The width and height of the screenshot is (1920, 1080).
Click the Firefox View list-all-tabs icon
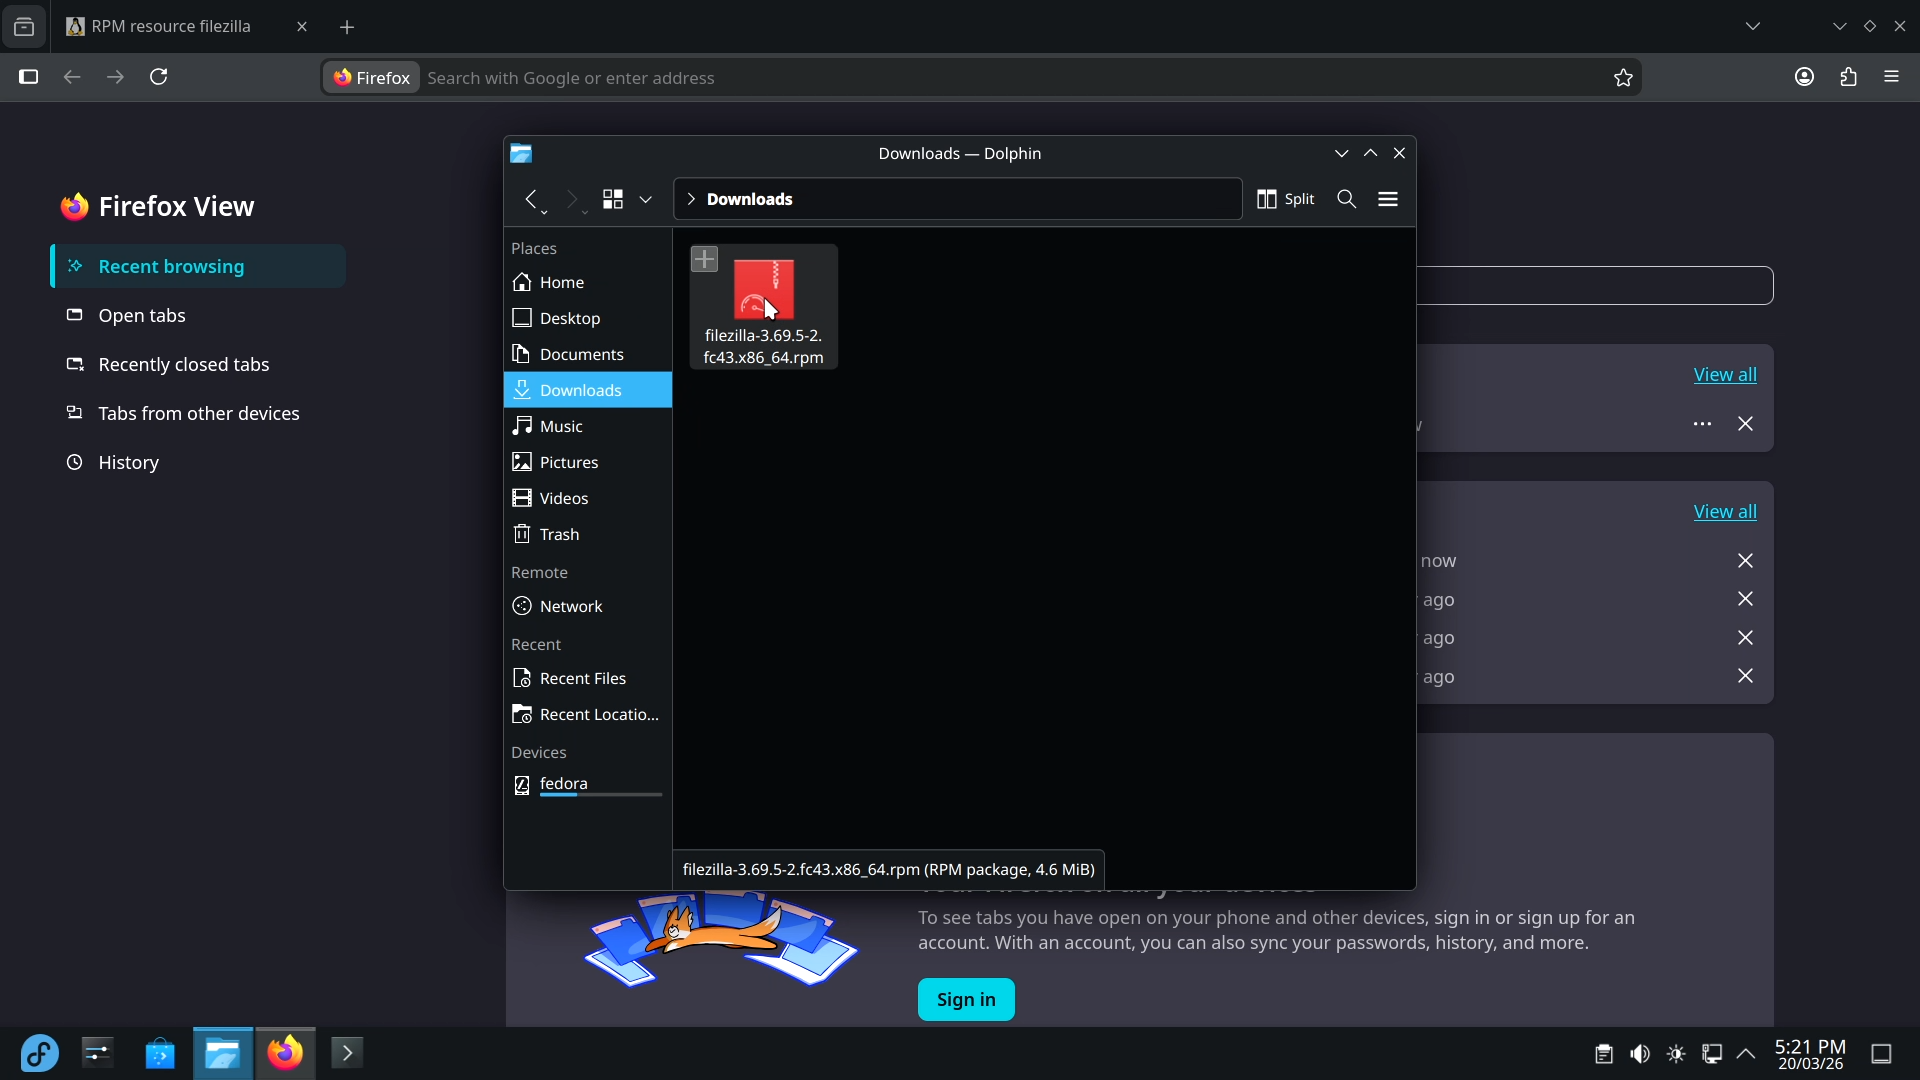24,27
